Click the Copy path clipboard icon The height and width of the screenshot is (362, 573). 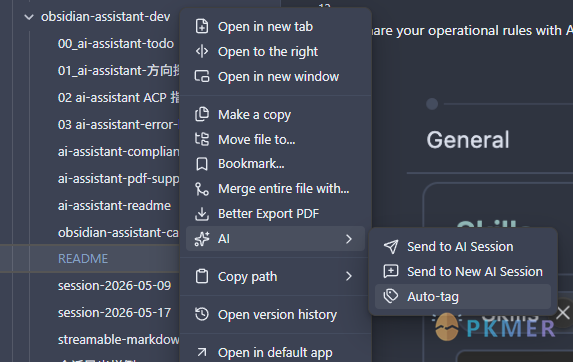pos(202,277)
